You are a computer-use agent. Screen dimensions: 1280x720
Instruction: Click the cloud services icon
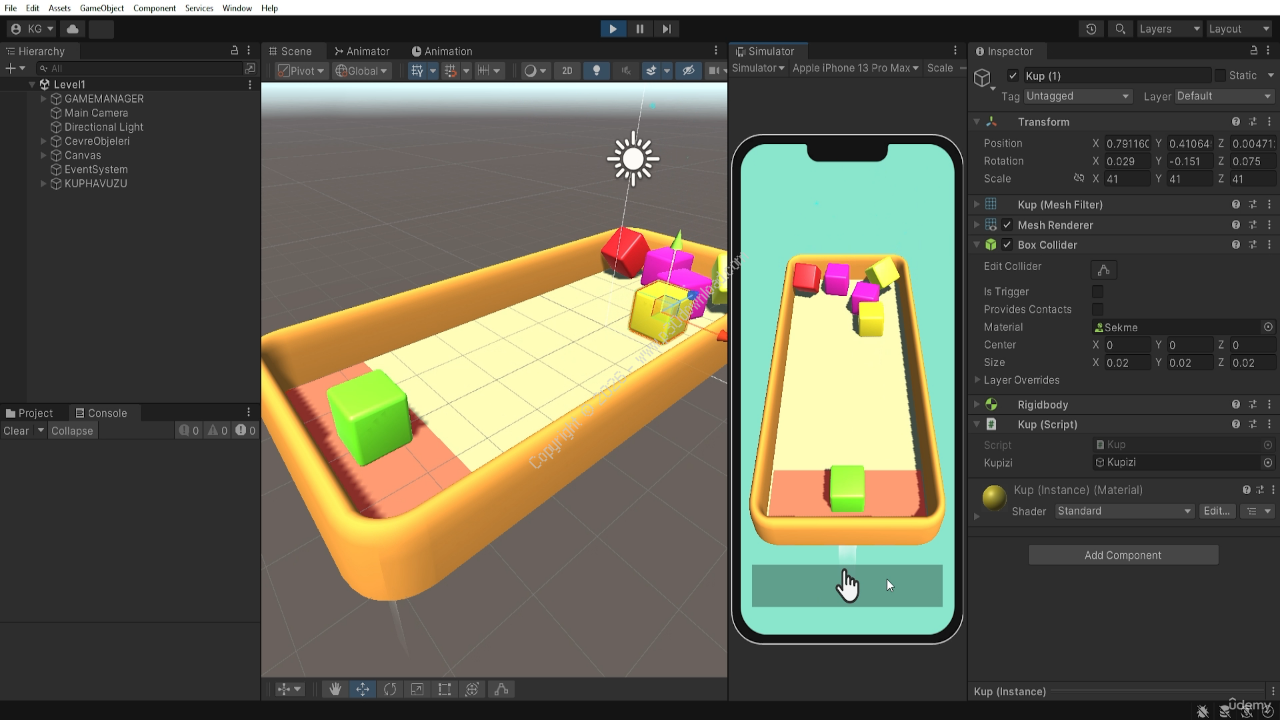[x=73, y=29]
